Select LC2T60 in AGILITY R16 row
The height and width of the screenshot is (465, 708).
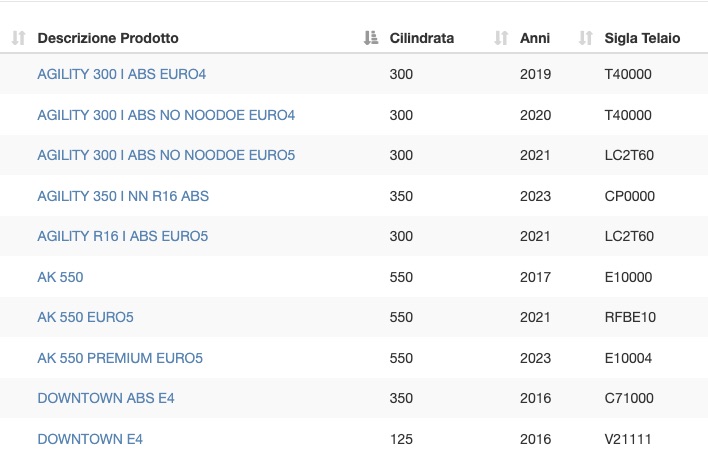coord(629,236)
